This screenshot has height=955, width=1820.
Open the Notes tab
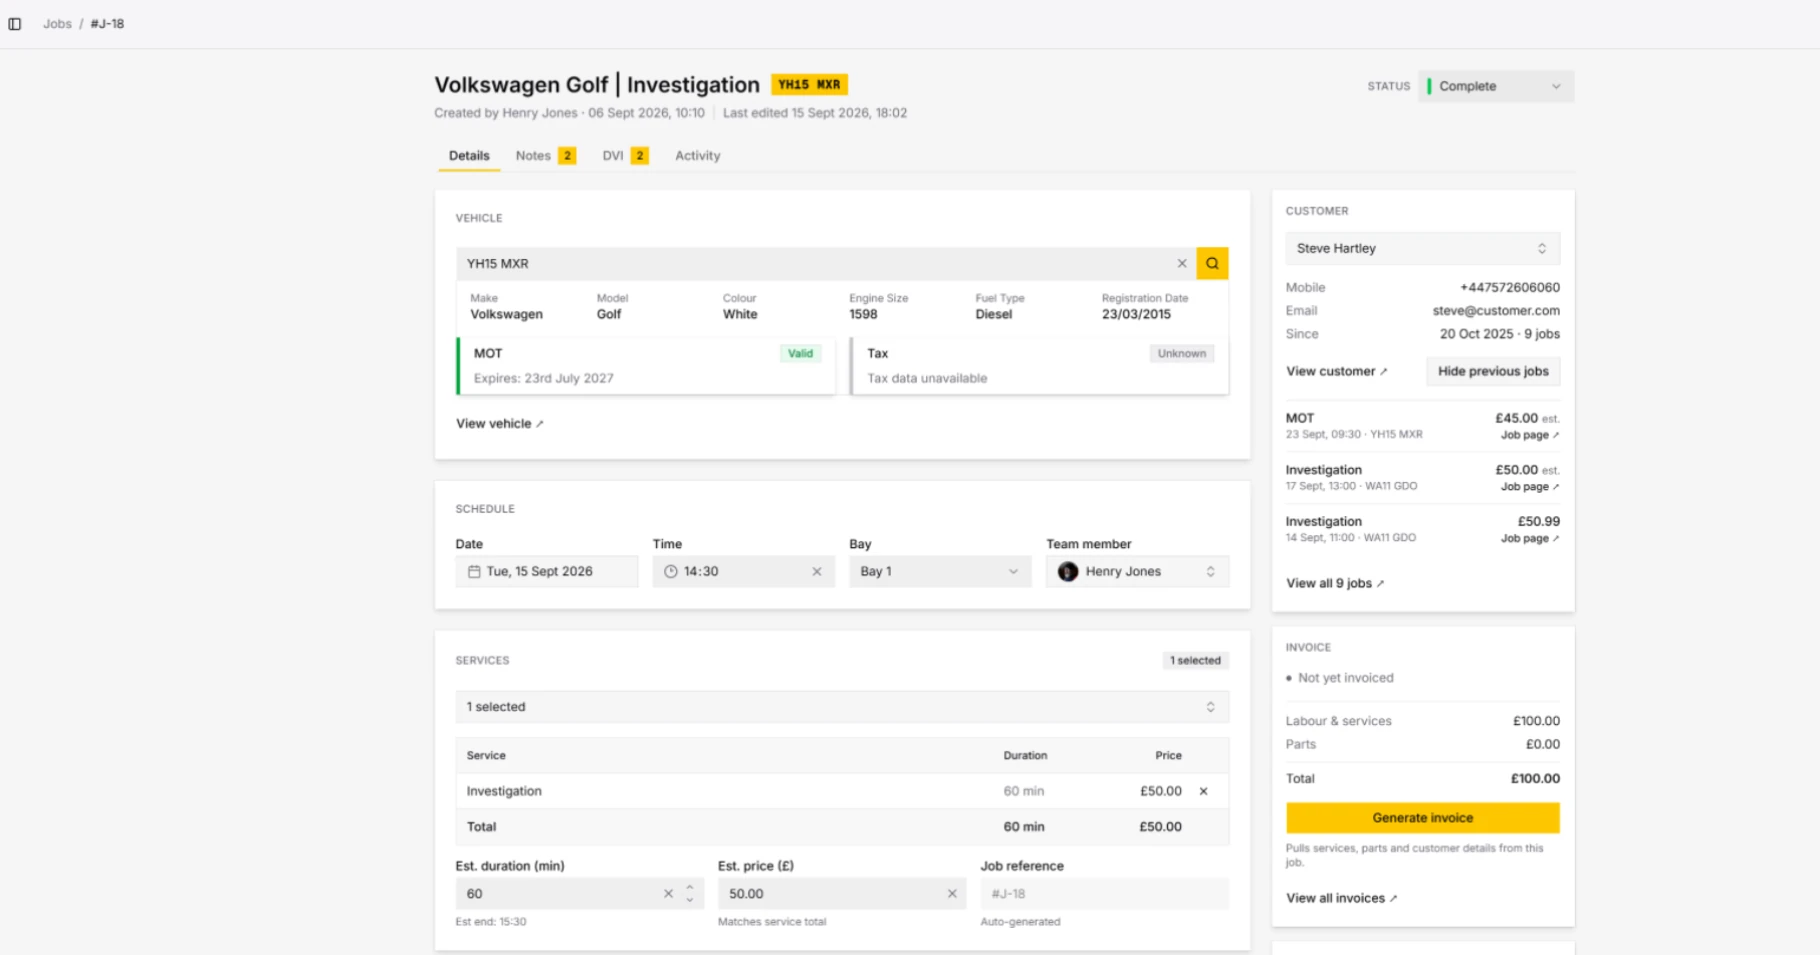pos(545,156)
